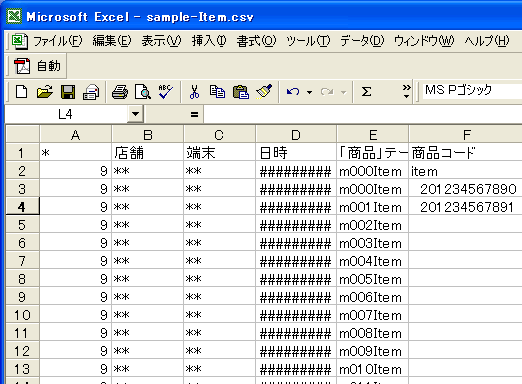Image resolution: width=522 pixels, height=384 pixels.
Task: Select column D by its header
Action: click(x=296, y=135)
